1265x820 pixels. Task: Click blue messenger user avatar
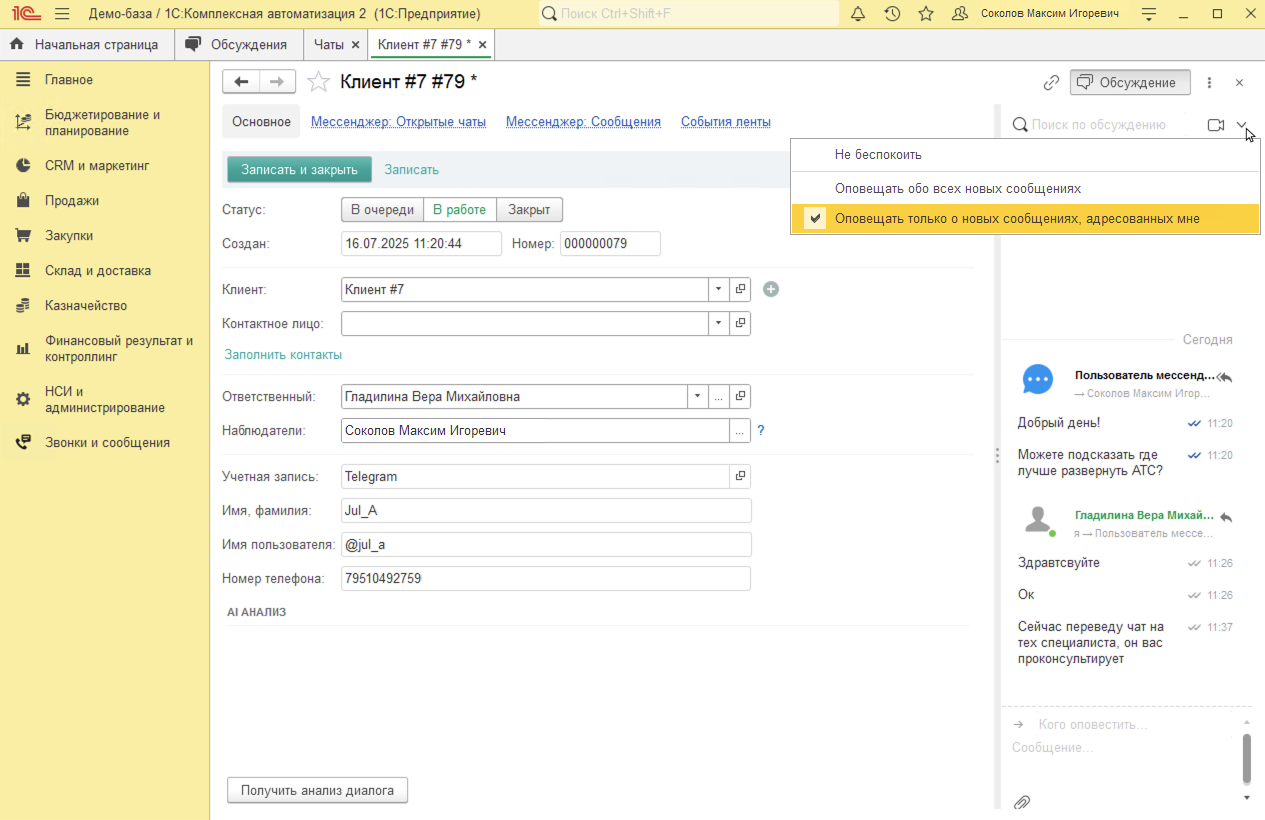(x=1038, y=380)
